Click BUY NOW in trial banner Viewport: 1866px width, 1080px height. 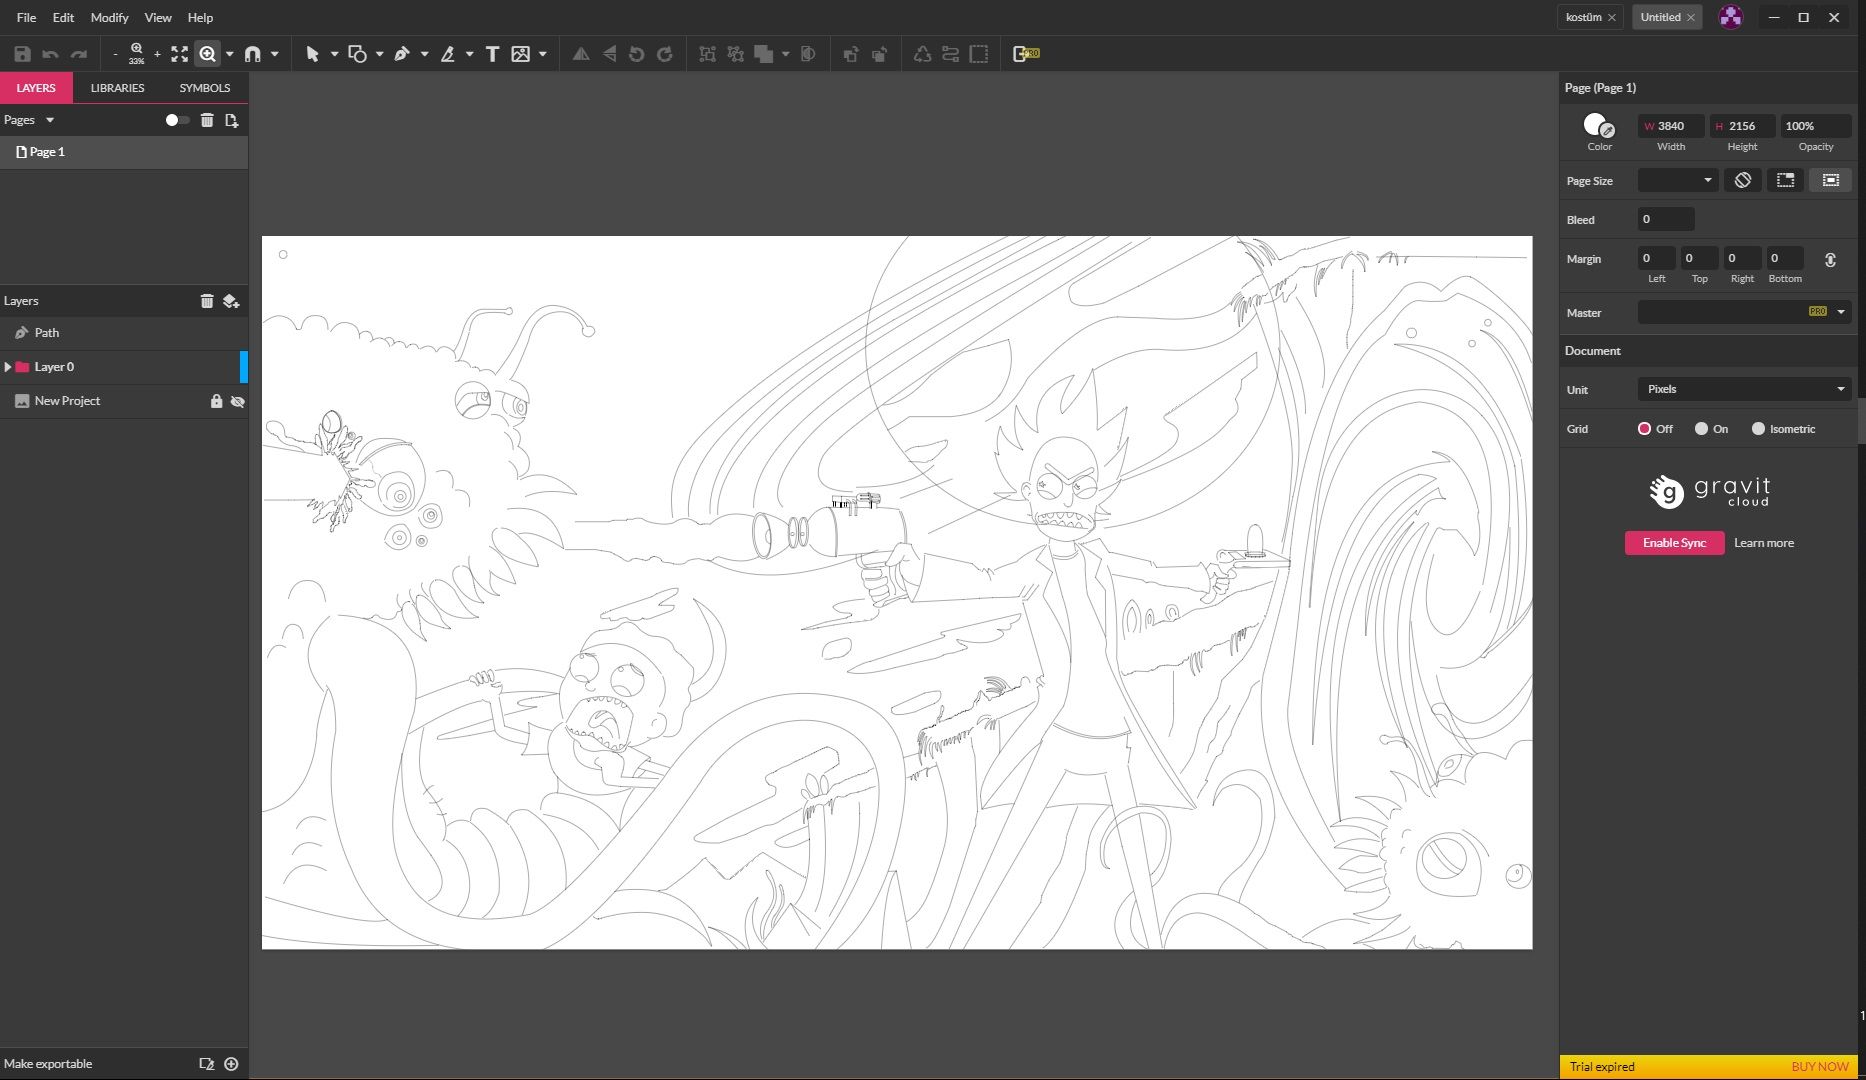[1820, 1067]
